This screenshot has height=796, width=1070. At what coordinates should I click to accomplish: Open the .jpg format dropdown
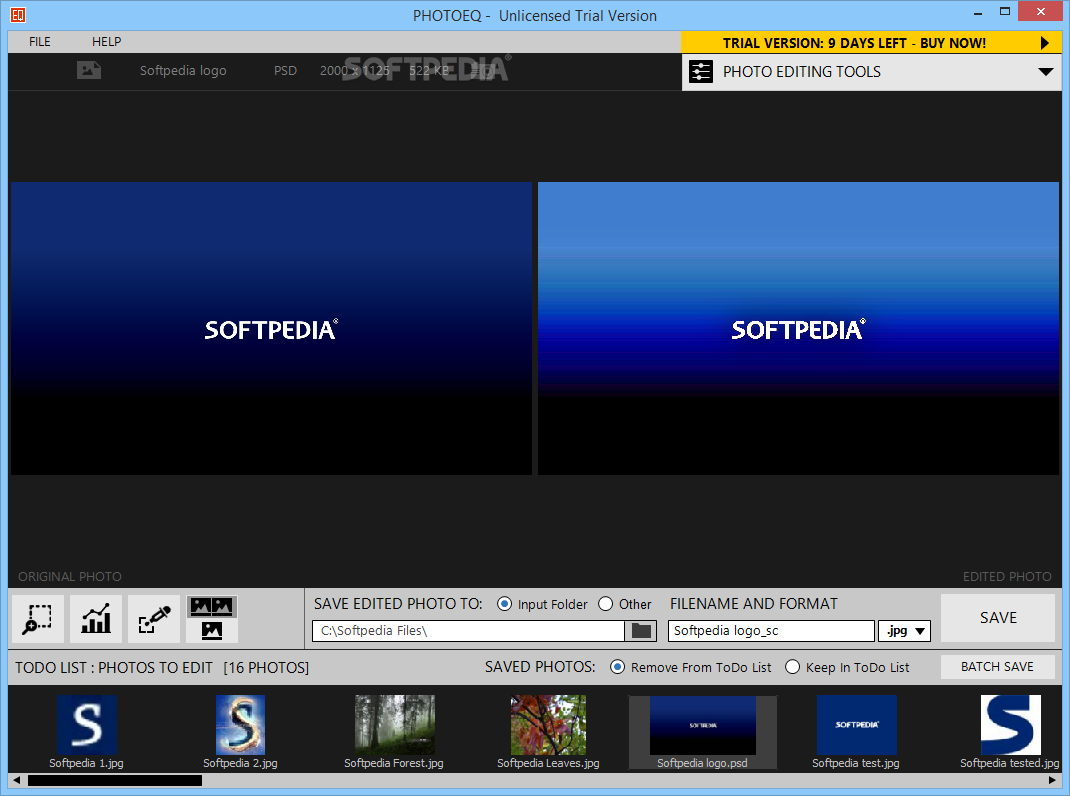pyautogui.click(x=904, y=631)
